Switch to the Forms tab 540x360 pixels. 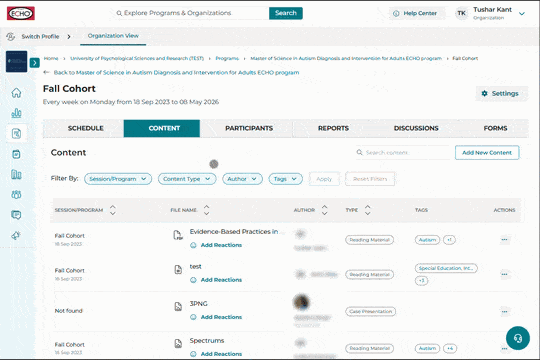pos(495,128)
